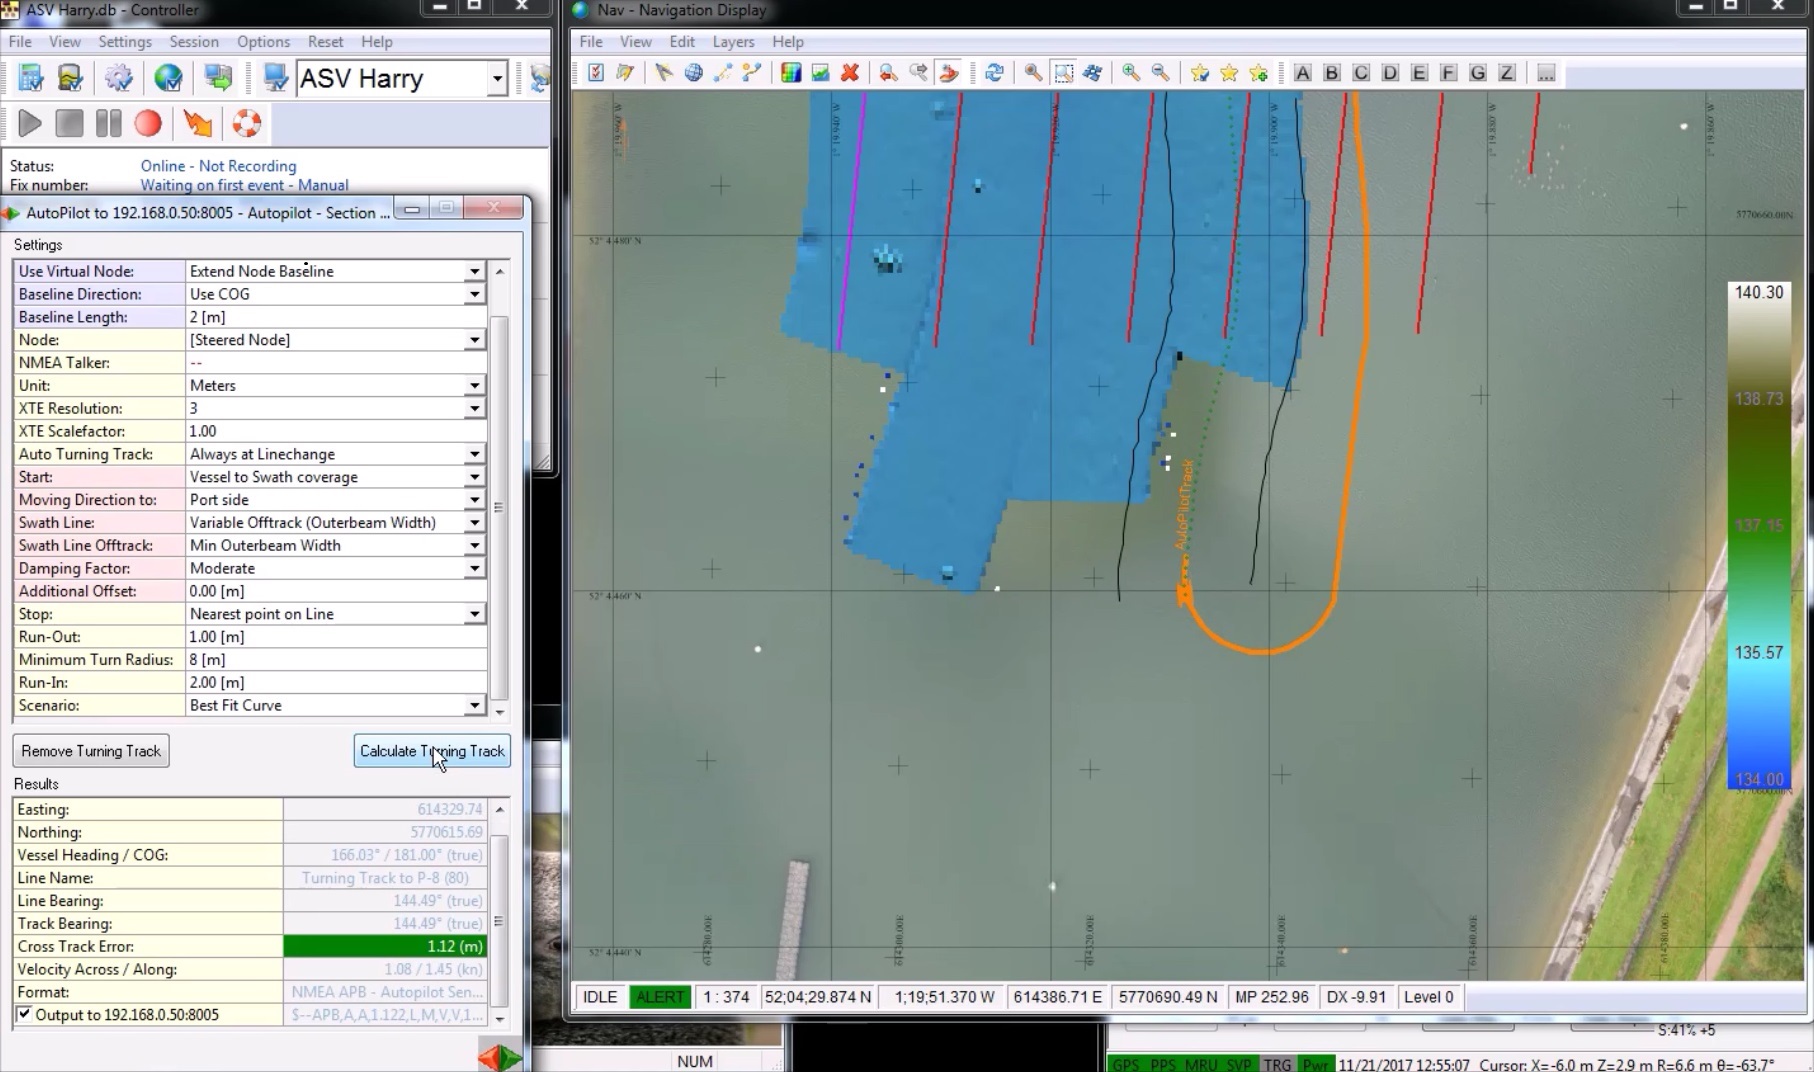Click the letter Z toolbar button

coord(1507,73)
